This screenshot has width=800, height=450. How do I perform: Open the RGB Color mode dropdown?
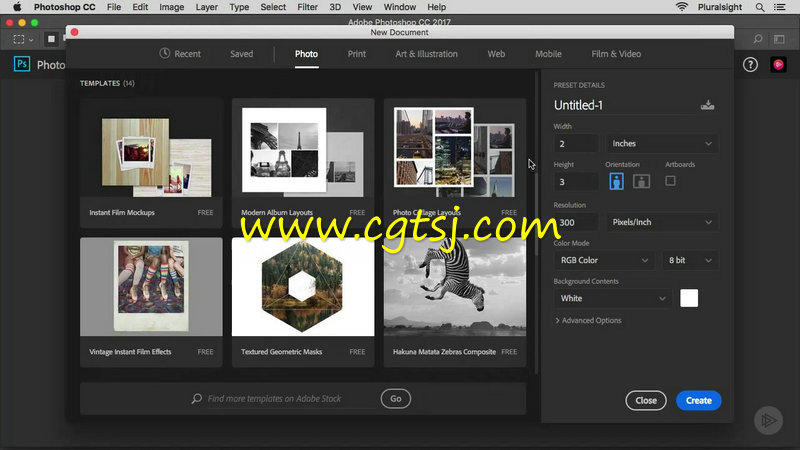[604, 260]
